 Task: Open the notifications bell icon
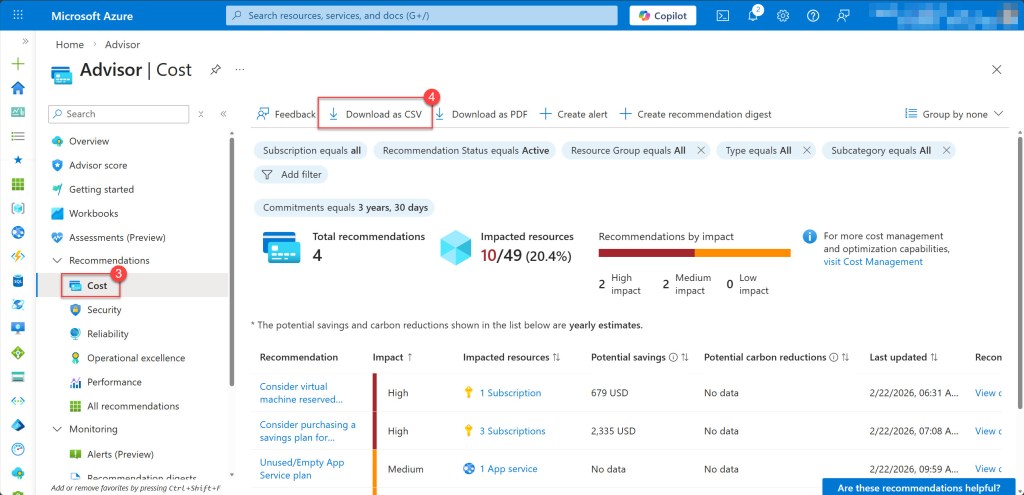(753, 16)
